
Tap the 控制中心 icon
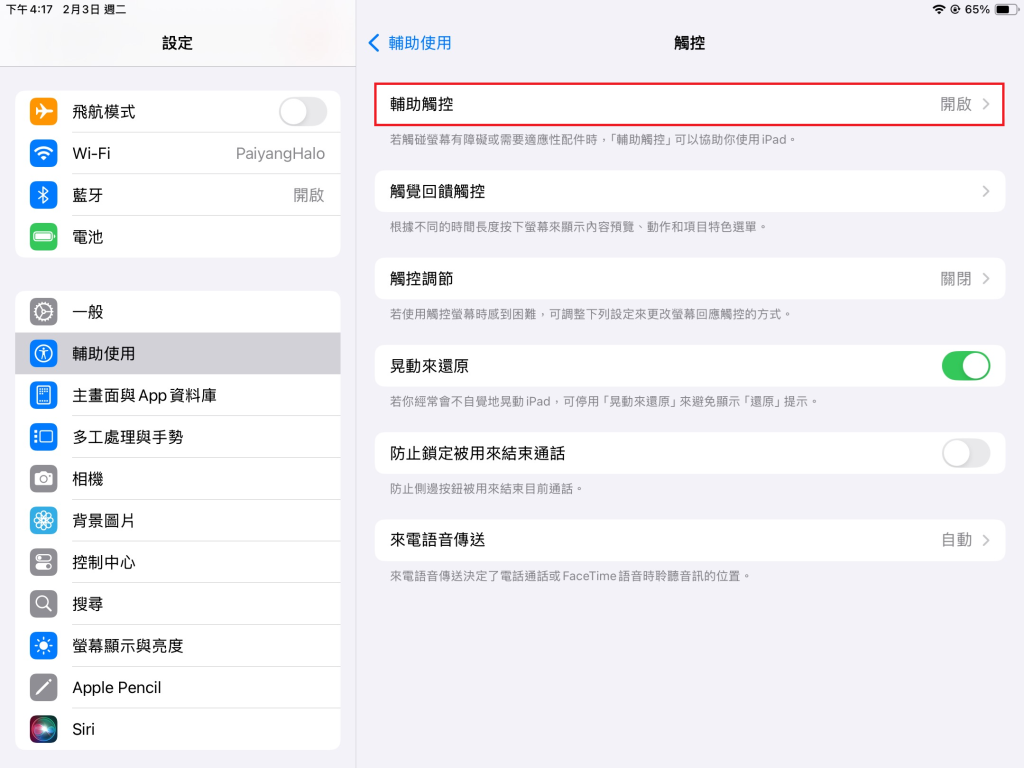tap(43, 562)
